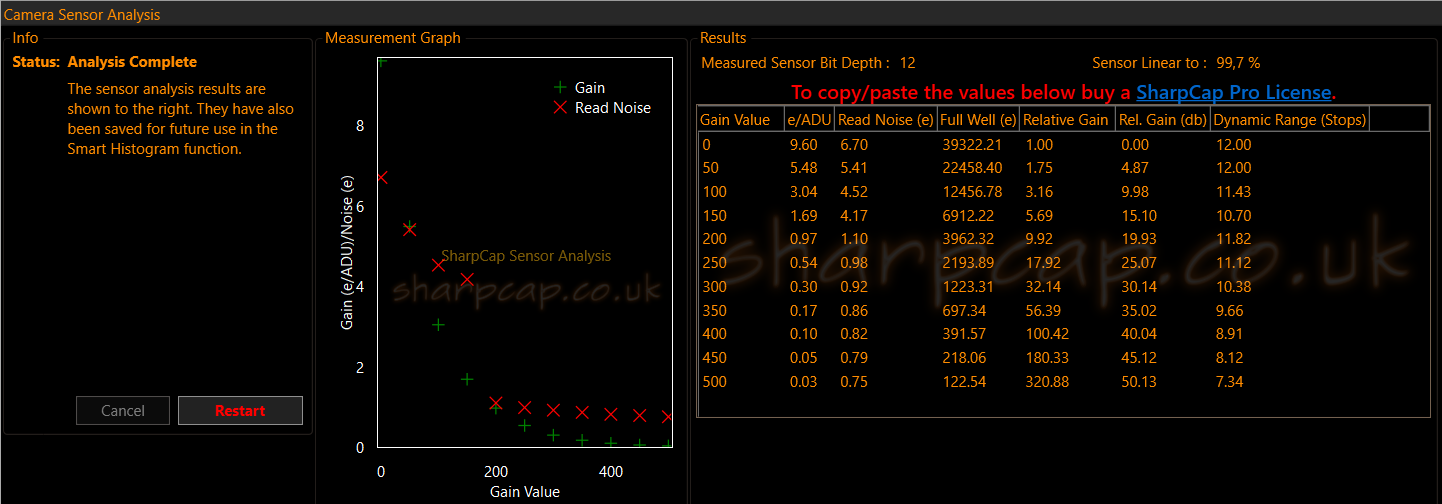Image resolution: width=1442 pixels, height=504 pixels.
Task: Click dynamic range value 11.82
Action: [x=1232, y=239]
